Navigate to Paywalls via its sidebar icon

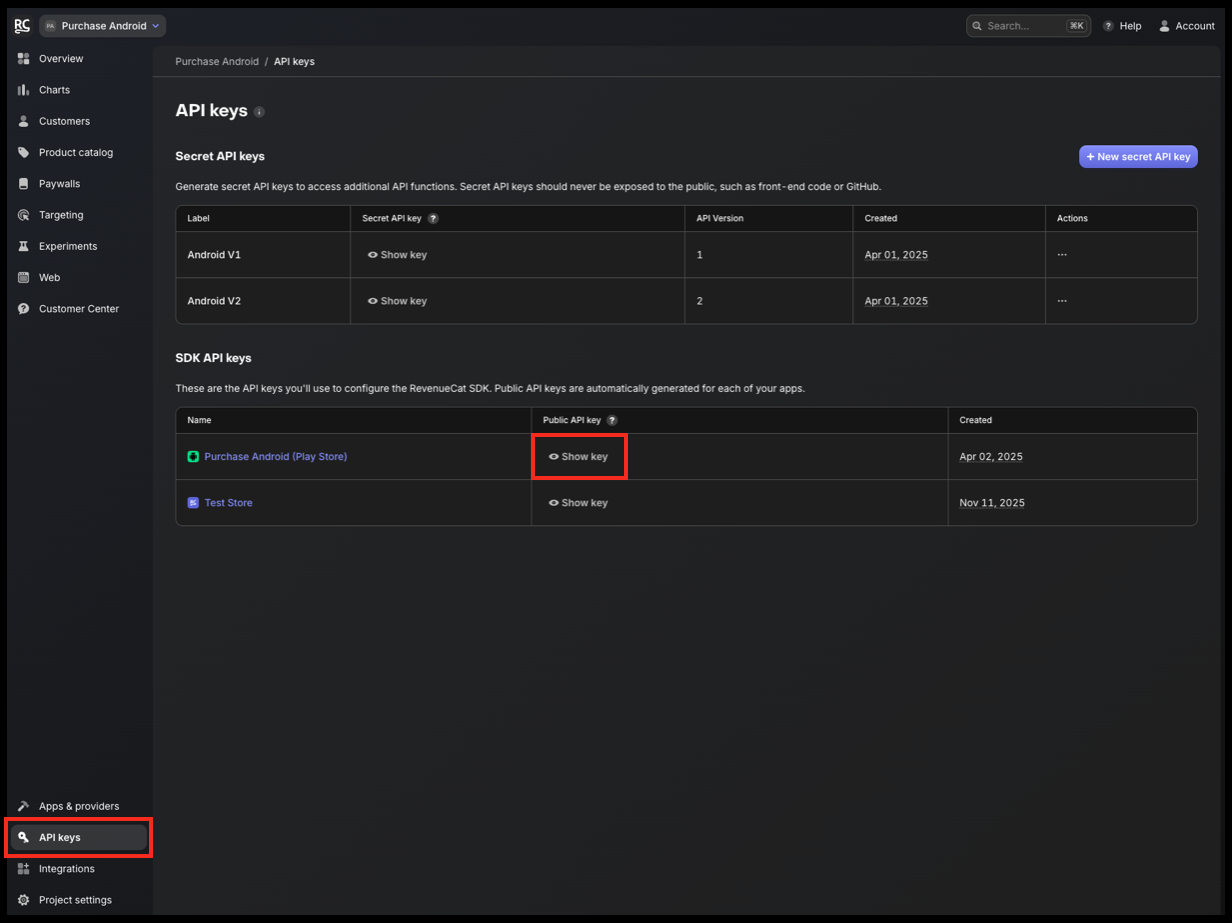tap(60, 183)
